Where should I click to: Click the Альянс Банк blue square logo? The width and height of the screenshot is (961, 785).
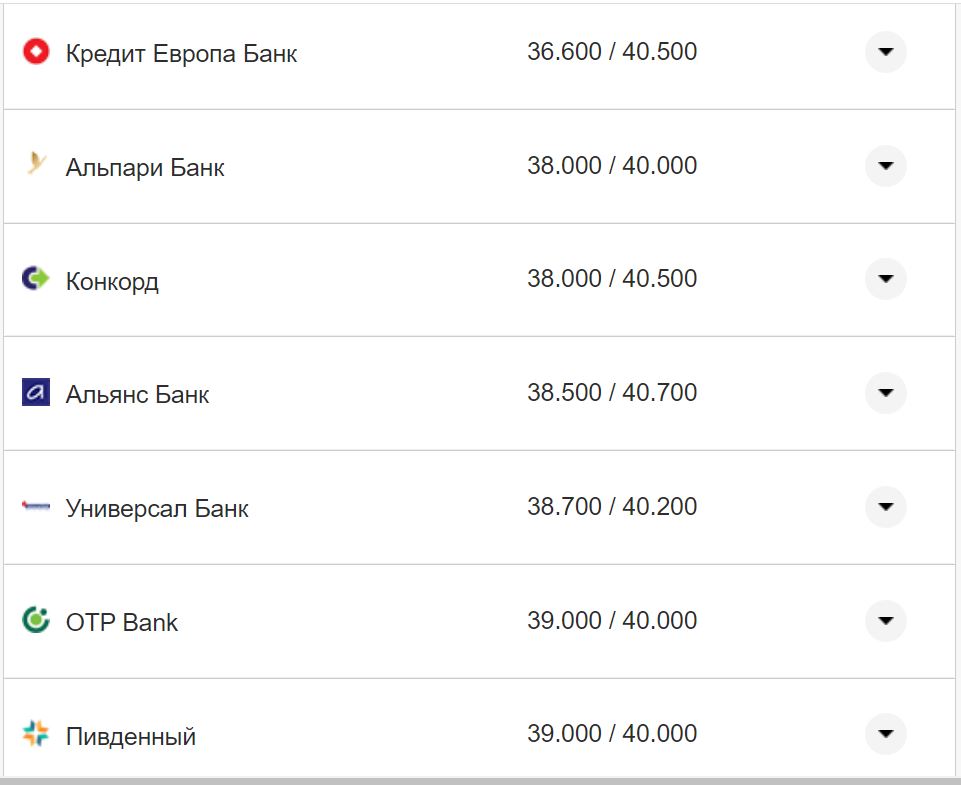[x=36, y=392]
